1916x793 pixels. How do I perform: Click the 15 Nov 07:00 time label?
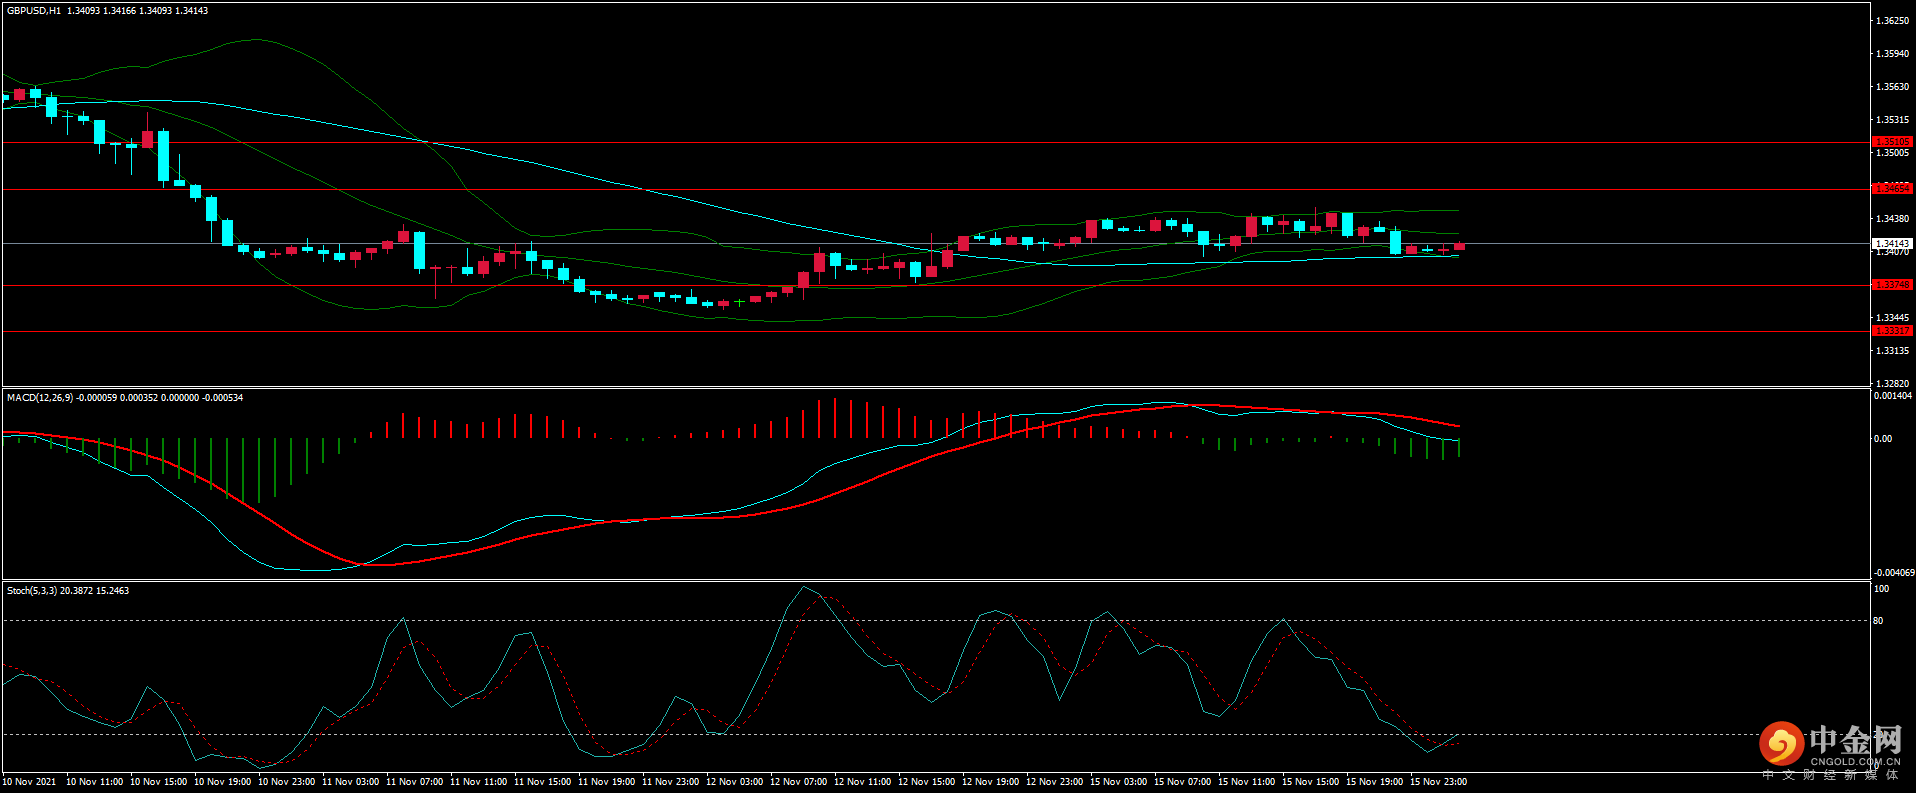point(1183,782)
